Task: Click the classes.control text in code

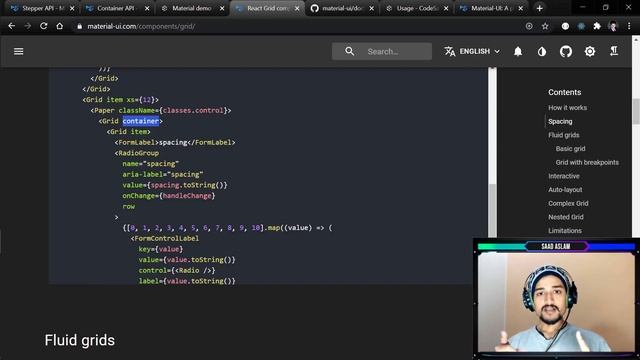Action: (193, 111)
